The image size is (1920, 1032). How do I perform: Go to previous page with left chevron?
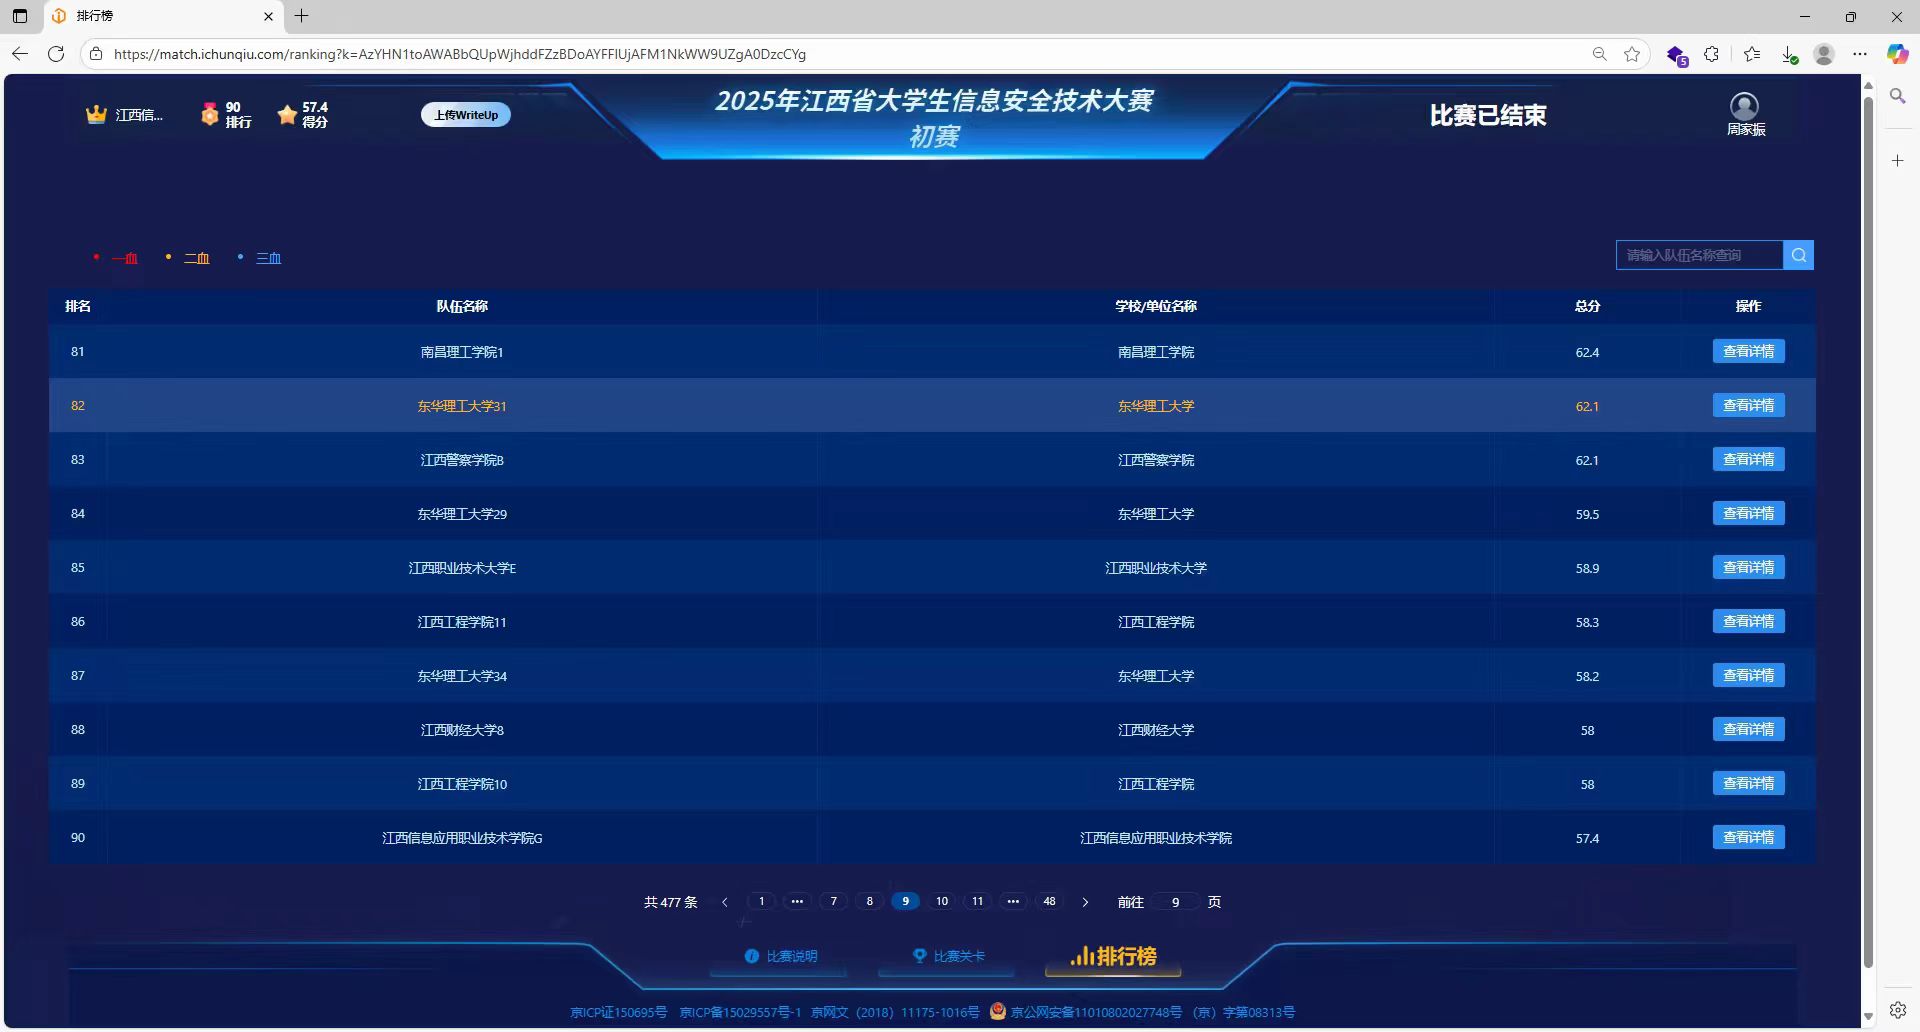click(725, 902)
